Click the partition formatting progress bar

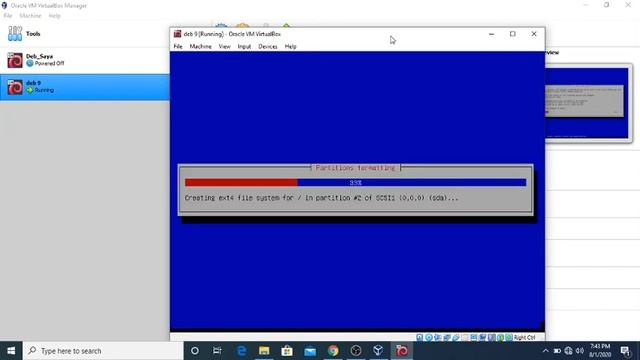point(356,182)
